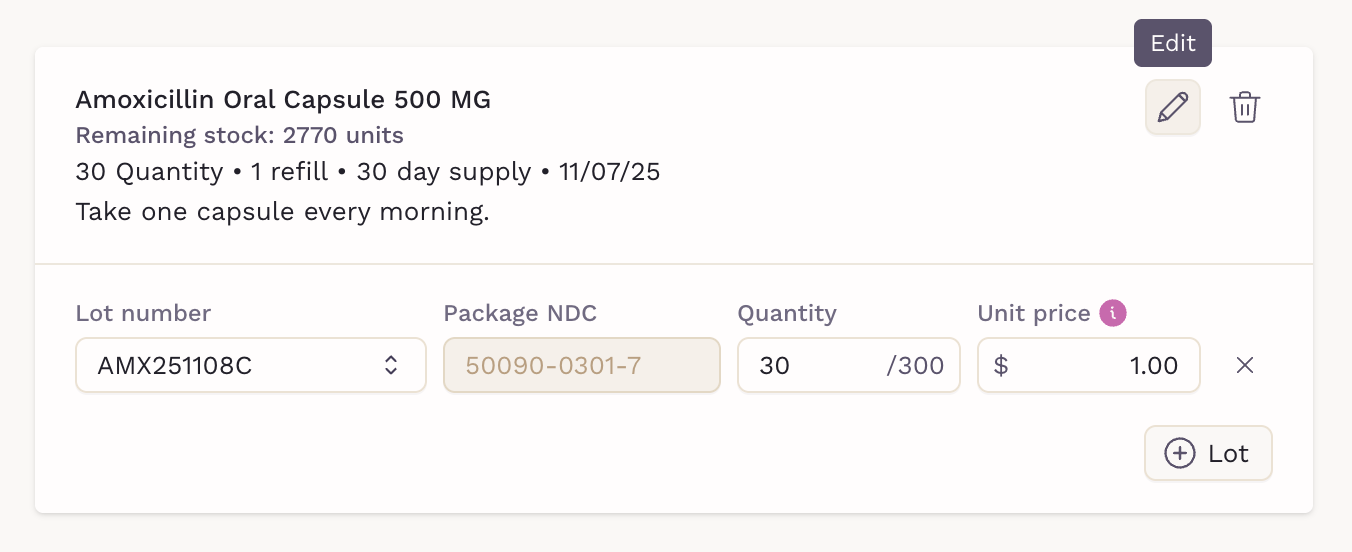Click the Quantity field label
Image resolution: width=1352 pixels, height=552 pixels.
787,313
